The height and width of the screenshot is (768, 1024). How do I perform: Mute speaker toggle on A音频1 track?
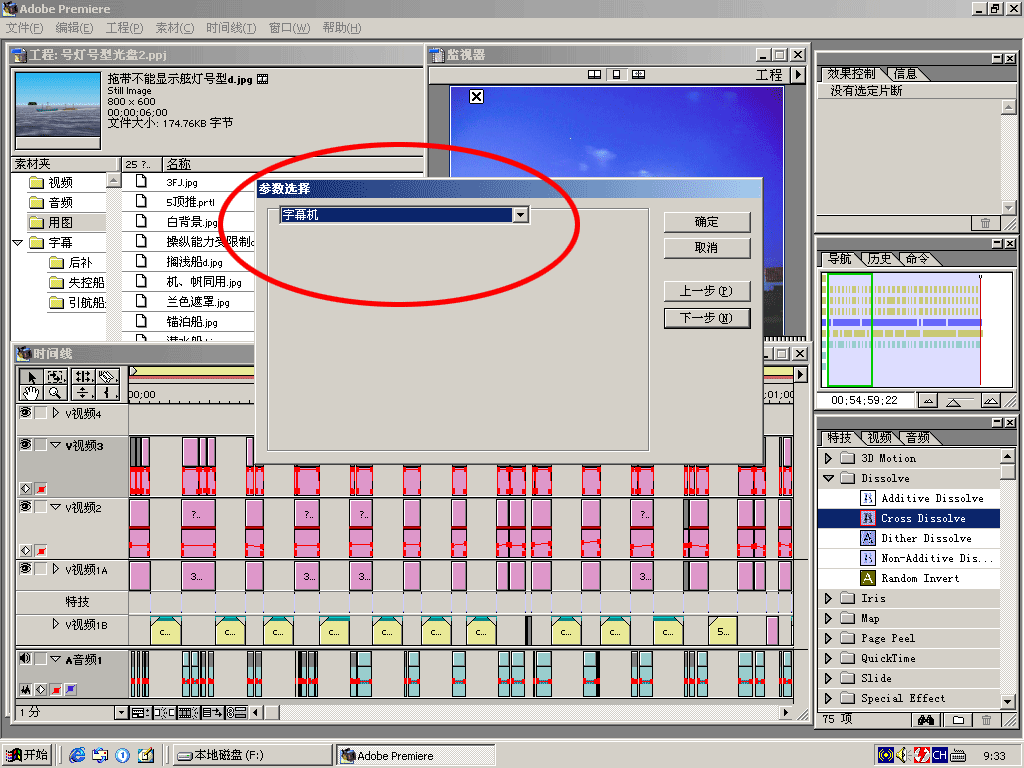pos(25,658)
